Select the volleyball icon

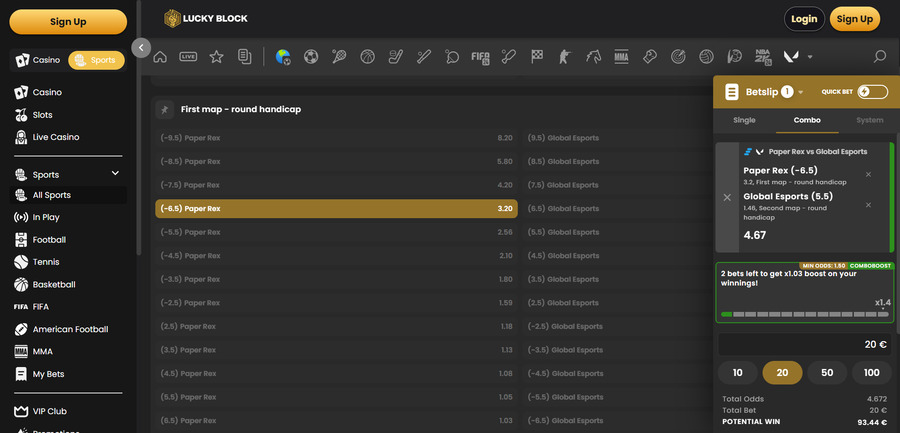[706, 56]
